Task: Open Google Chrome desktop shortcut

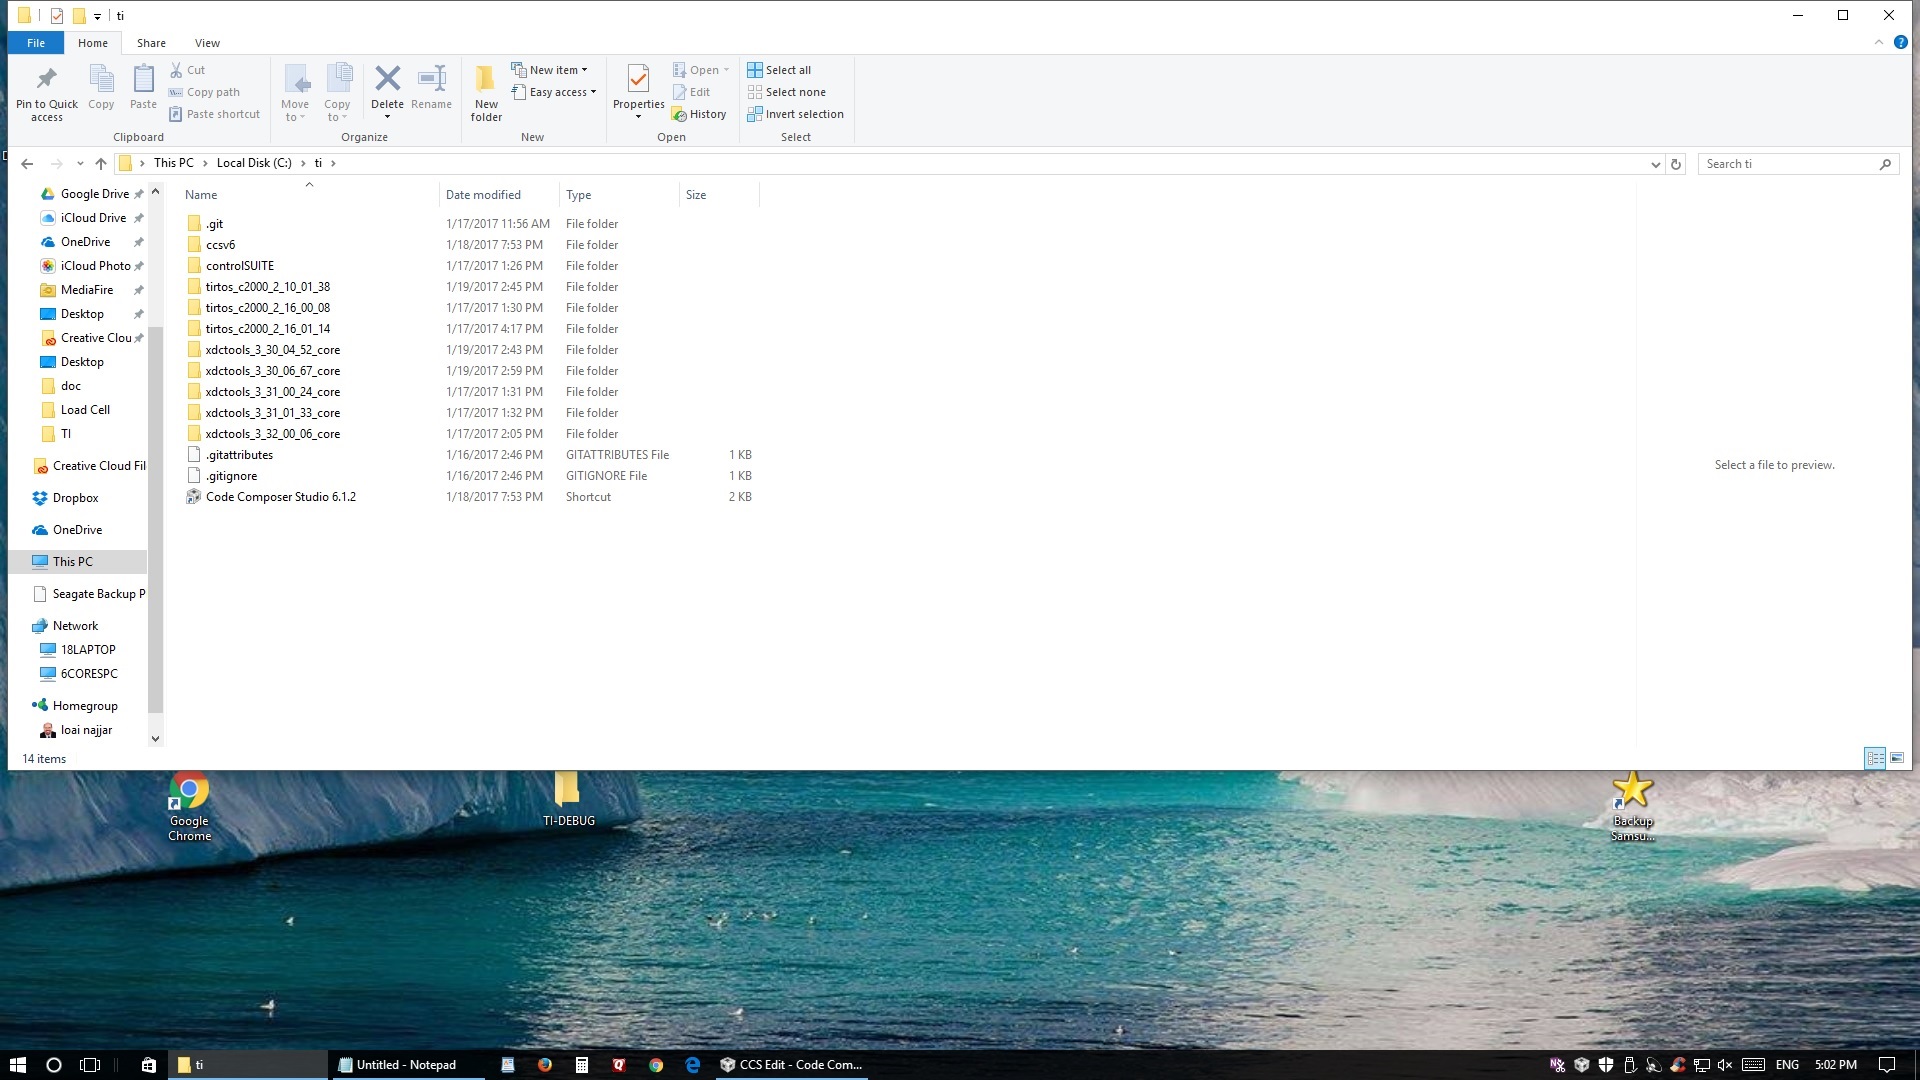Action: pyautogui.click(x=189, y=807)
